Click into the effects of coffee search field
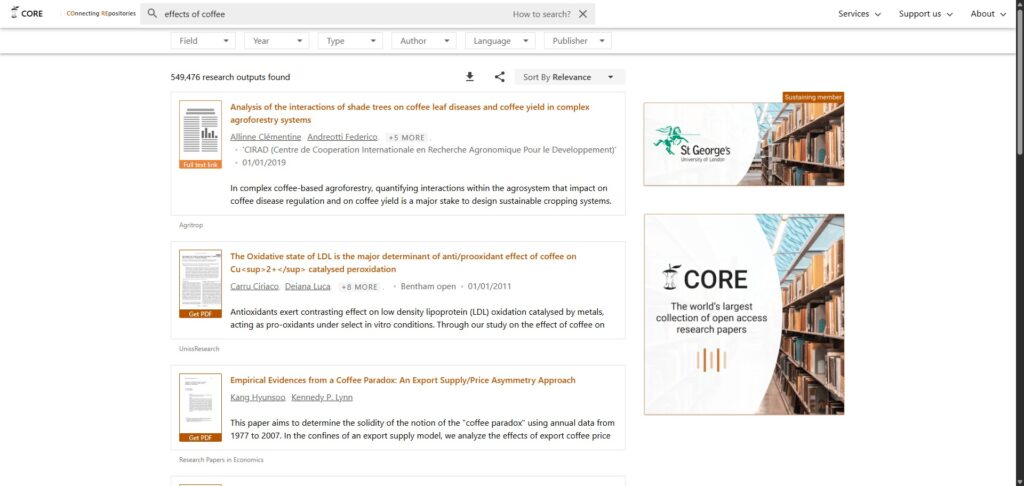 click(333, 14)
